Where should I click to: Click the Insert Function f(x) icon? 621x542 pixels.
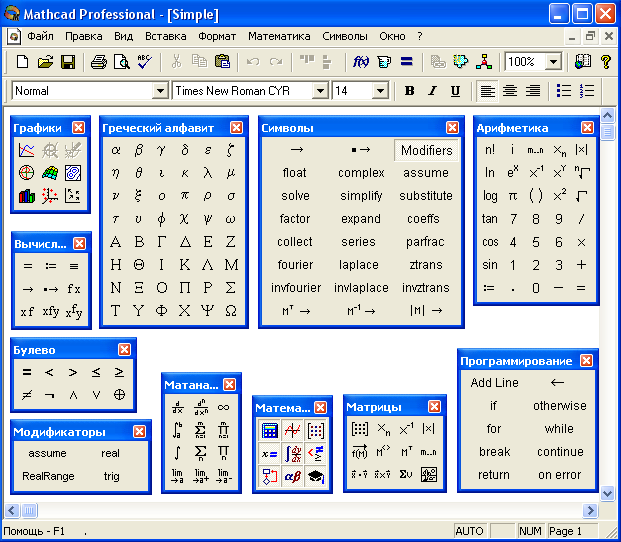[361, 62]
